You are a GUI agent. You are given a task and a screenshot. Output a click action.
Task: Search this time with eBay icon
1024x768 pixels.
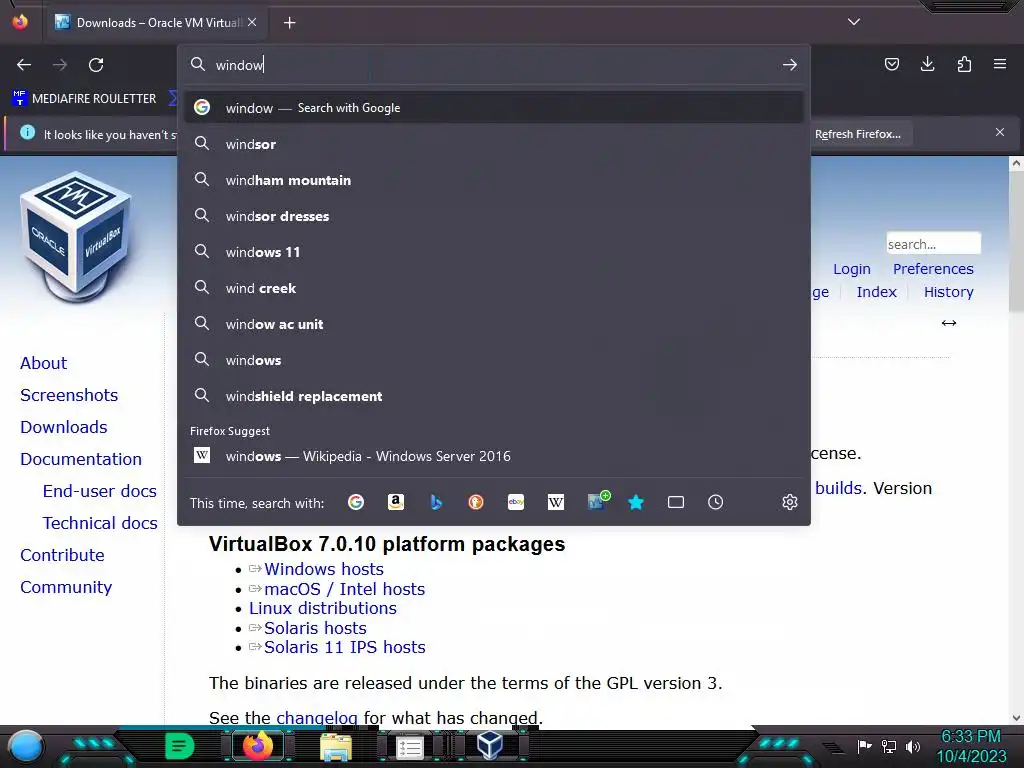(516, 502)
